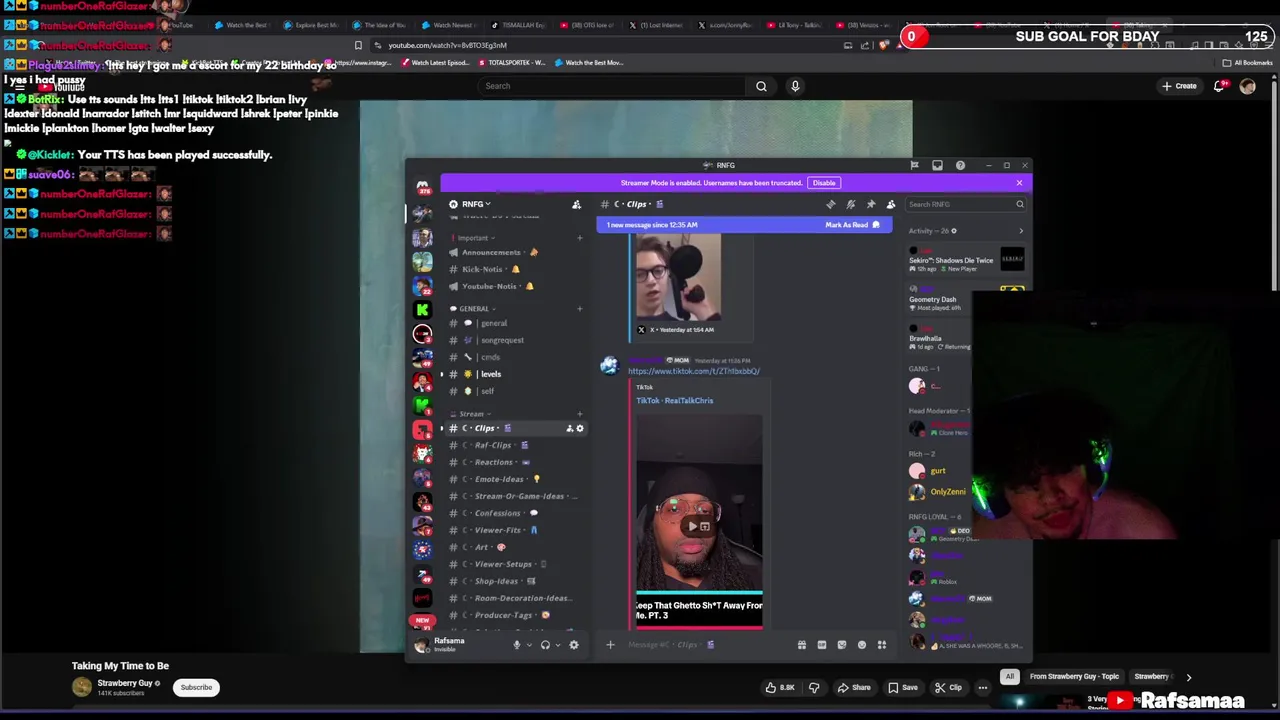Open YouTube notifications bell
The height and width of the screenshot is (720, 1280).
1219,86
